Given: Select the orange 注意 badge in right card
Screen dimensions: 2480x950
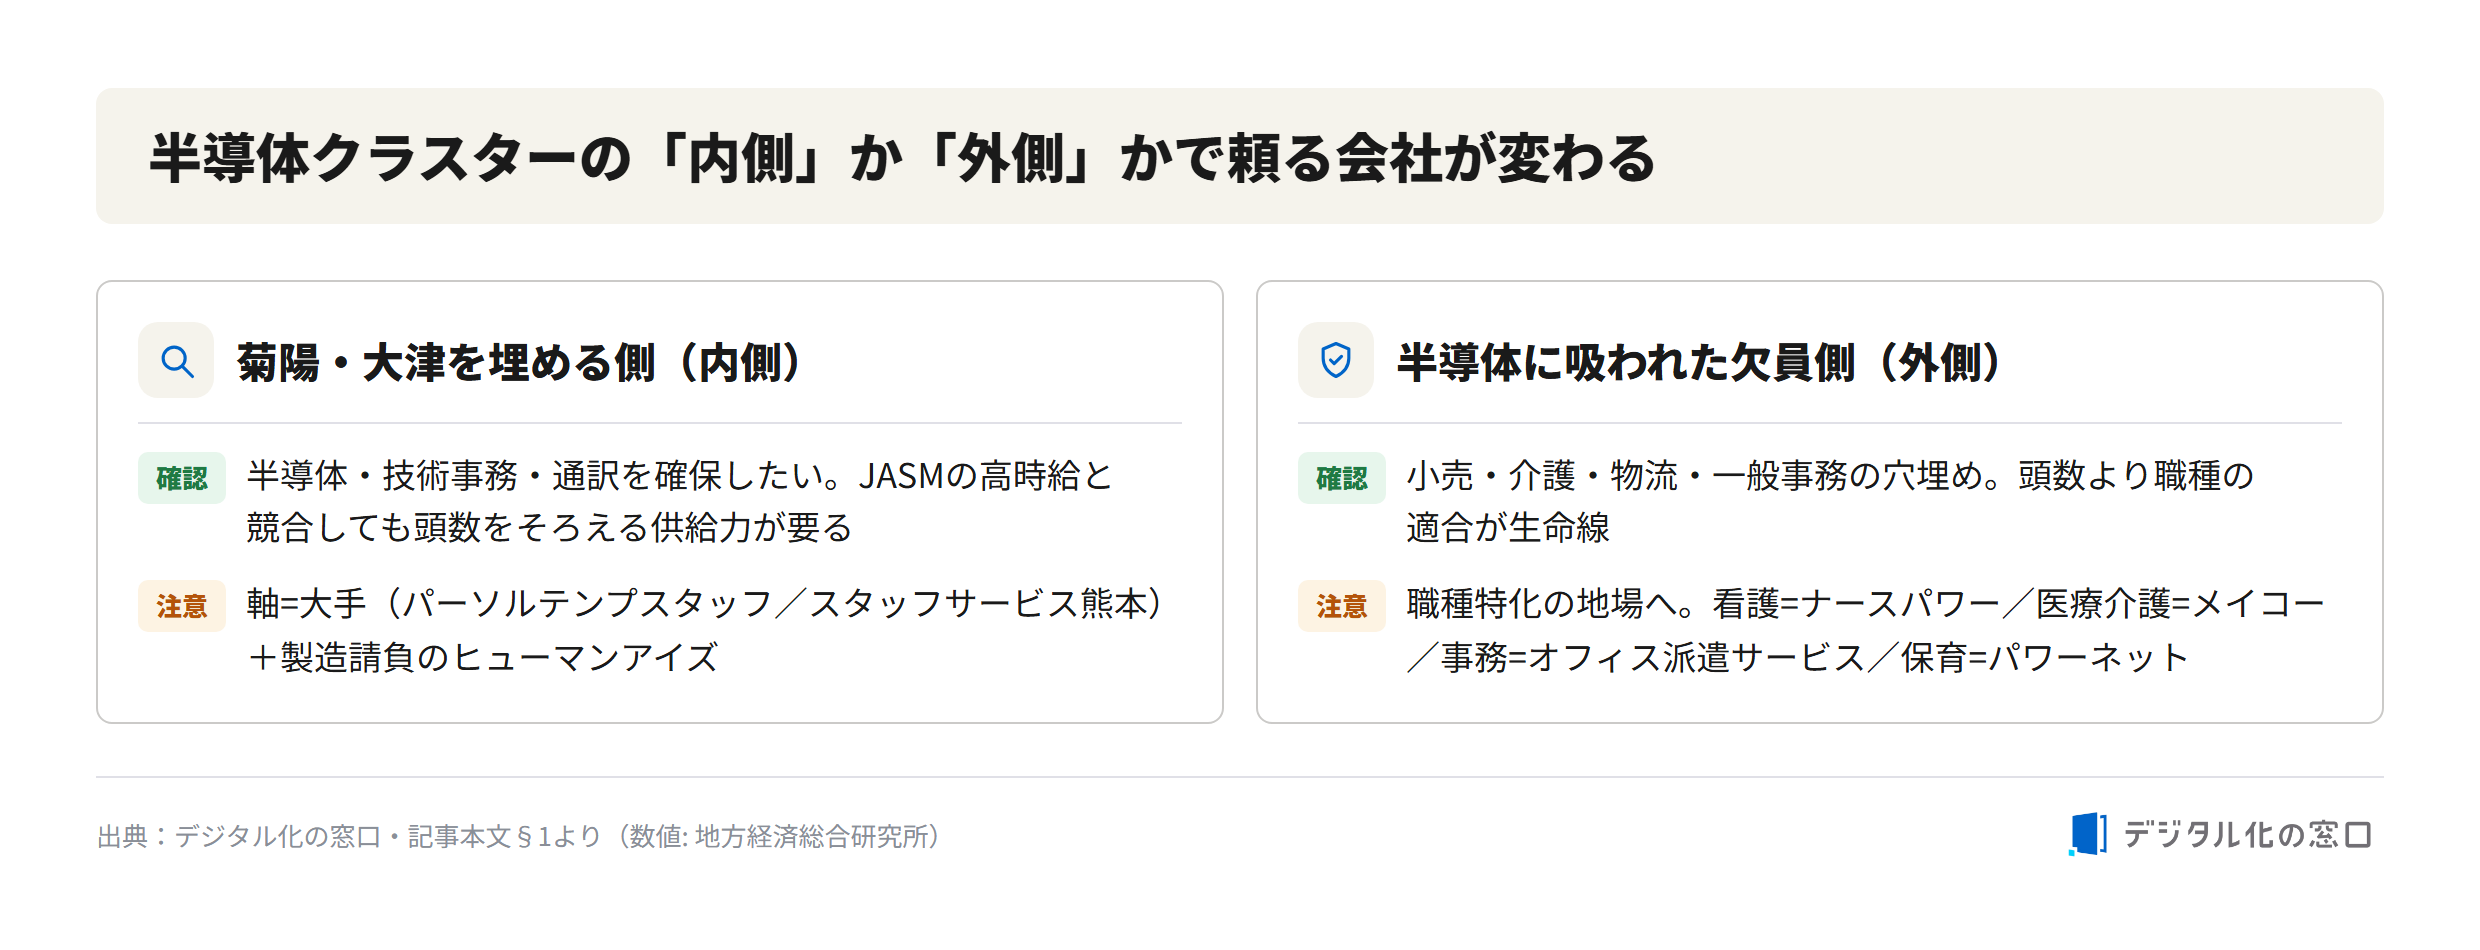Looking at the screenshot, I should 1342,606.
